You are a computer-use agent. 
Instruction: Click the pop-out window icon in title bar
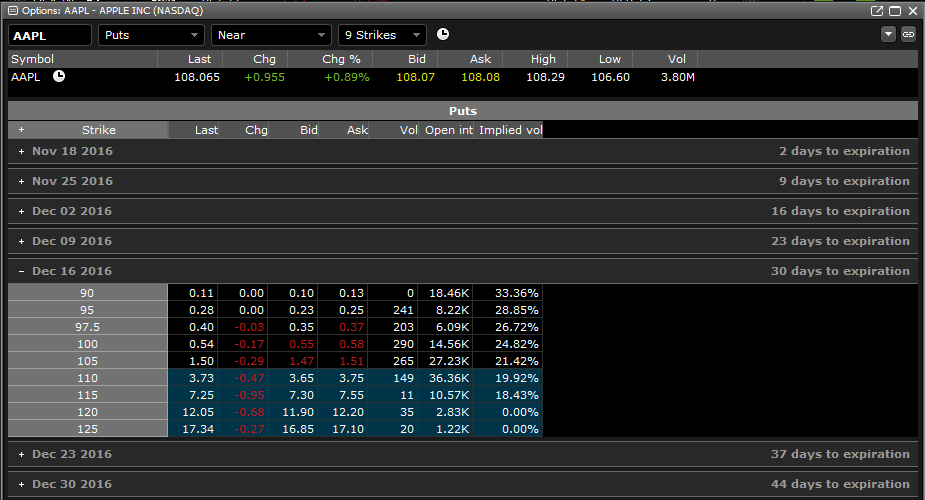[877, 11]
